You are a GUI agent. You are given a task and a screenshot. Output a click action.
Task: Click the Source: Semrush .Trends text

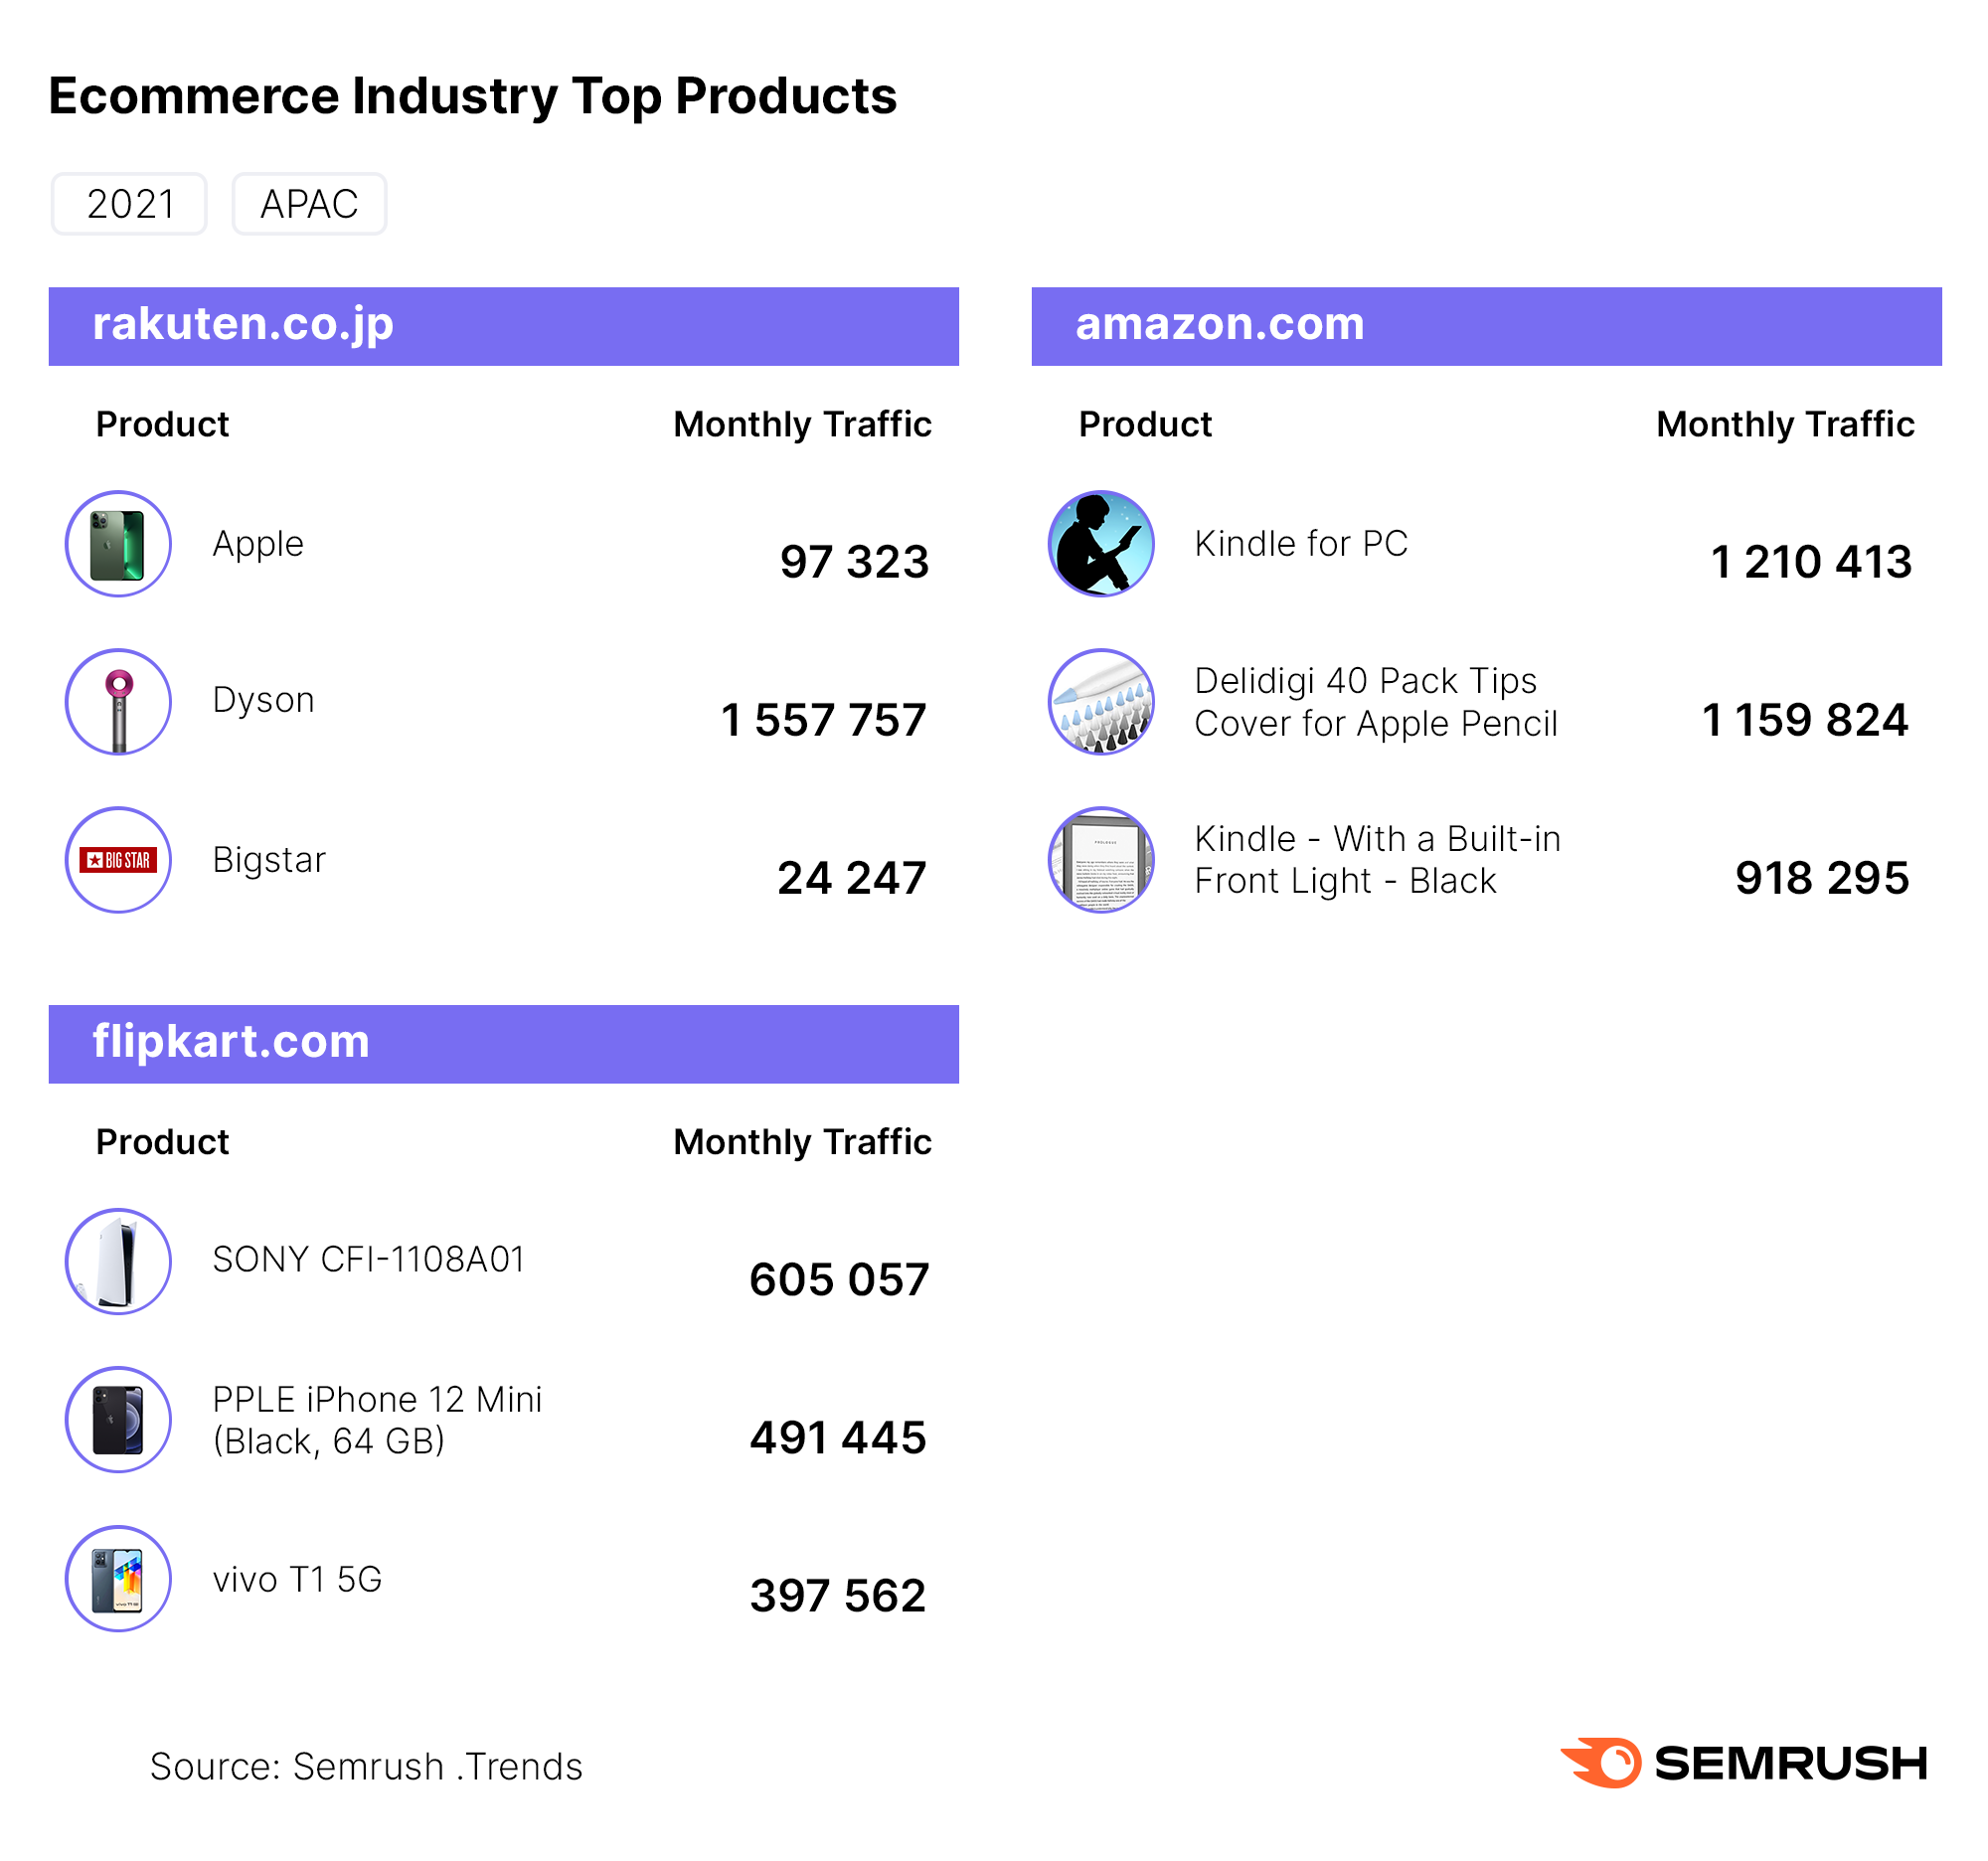[x=366, y=1767]
